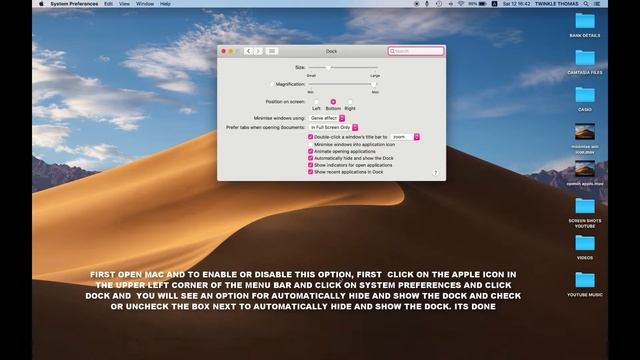640x360 pixels.
Task: Select the YOUTUBE MUSIC folder
Action: click(x=585, y=280)
